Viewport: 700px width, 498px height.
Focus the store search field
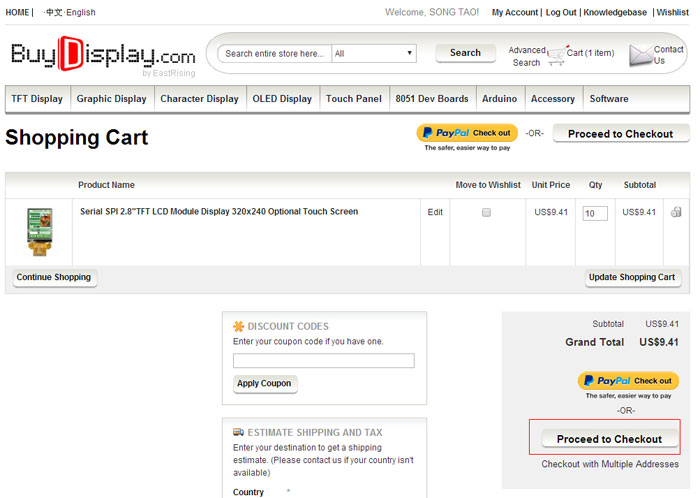[x=274, y=54]
